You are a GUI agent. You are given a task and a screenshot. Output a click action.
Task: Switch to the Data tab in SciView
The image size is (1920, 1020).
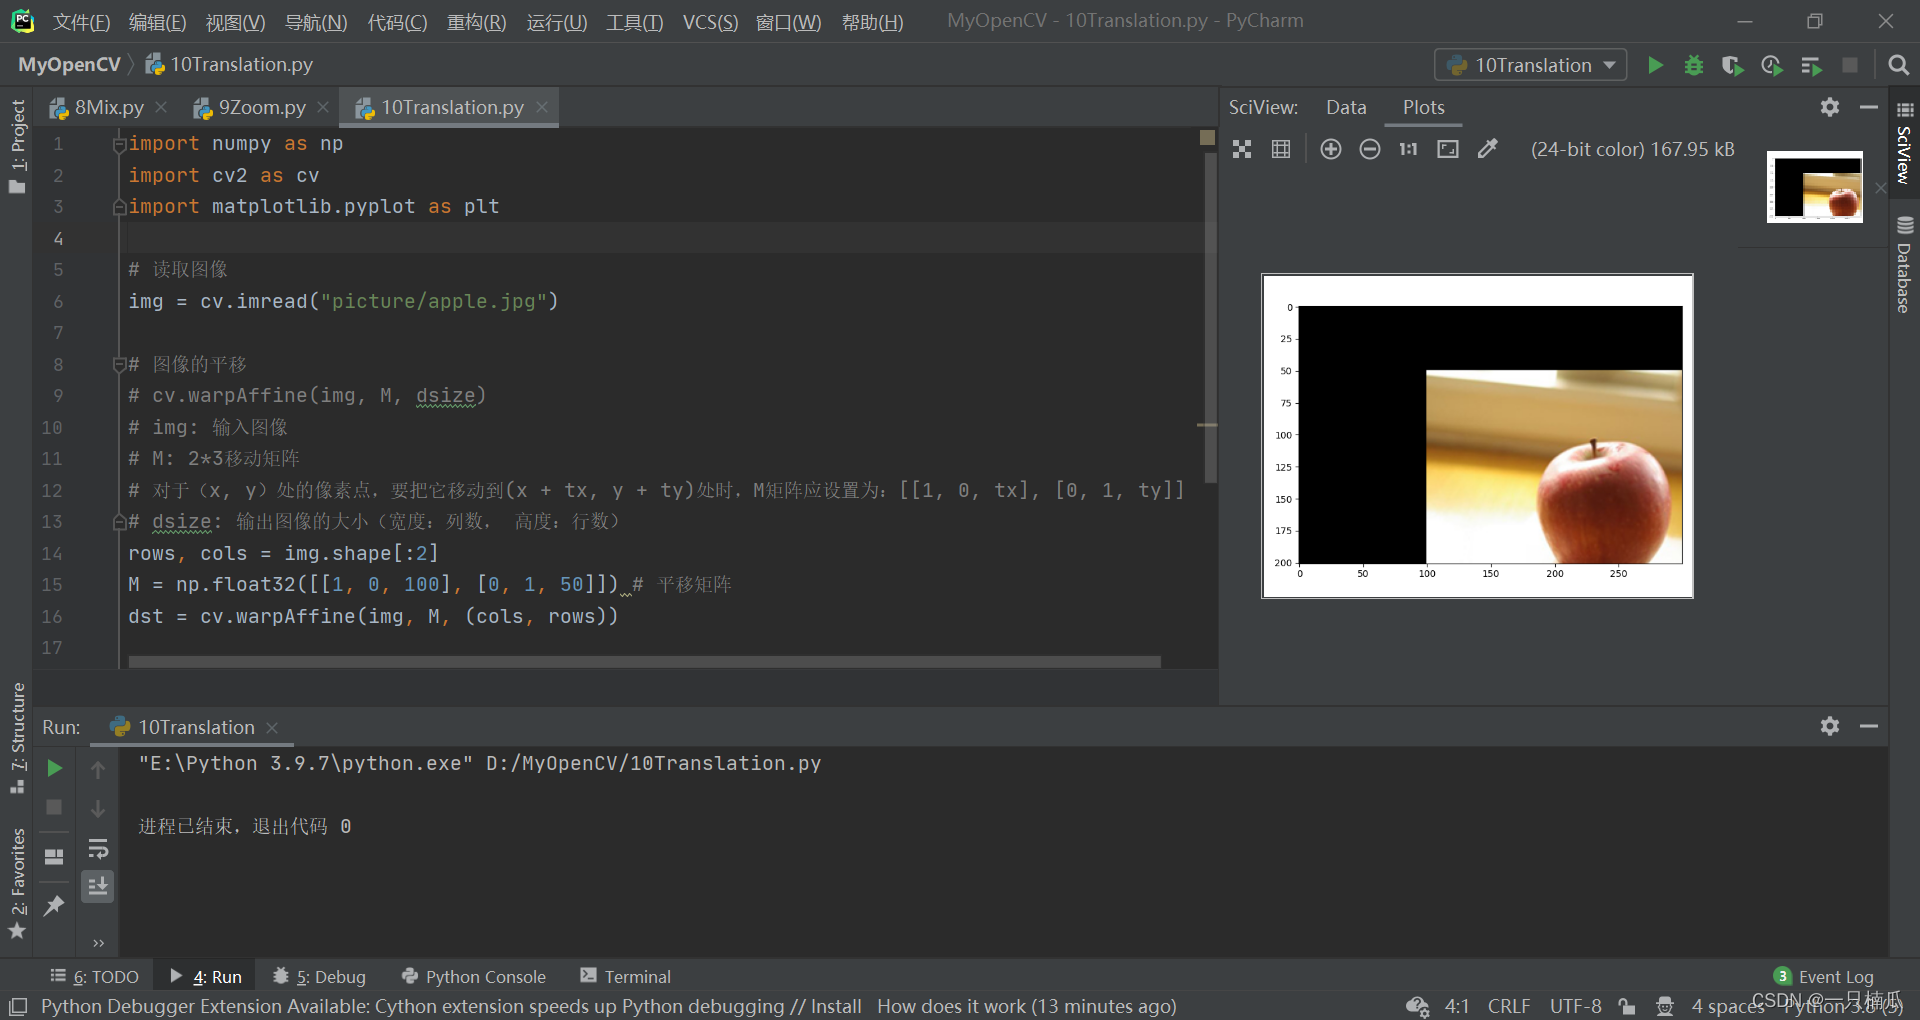(1345, 107)
